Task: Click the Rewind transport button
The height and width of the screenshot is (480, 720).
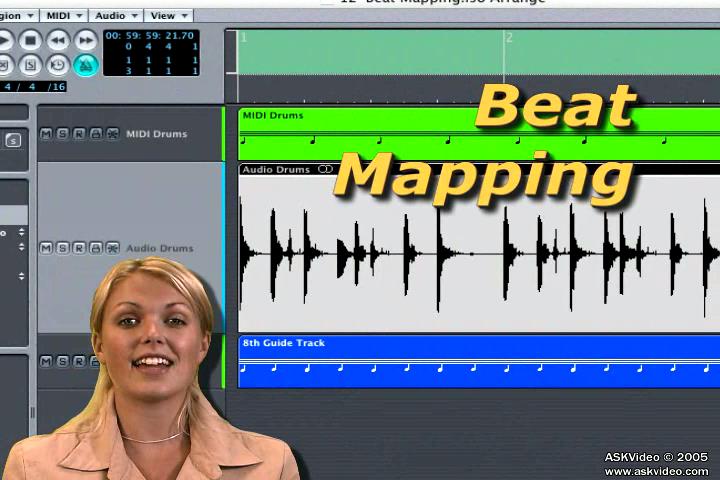Action: (58, 40)
